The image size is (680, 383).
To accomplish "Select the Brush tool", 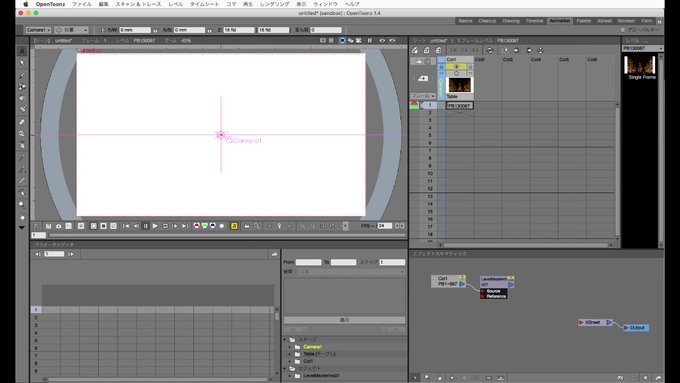I will click(22, 75).
